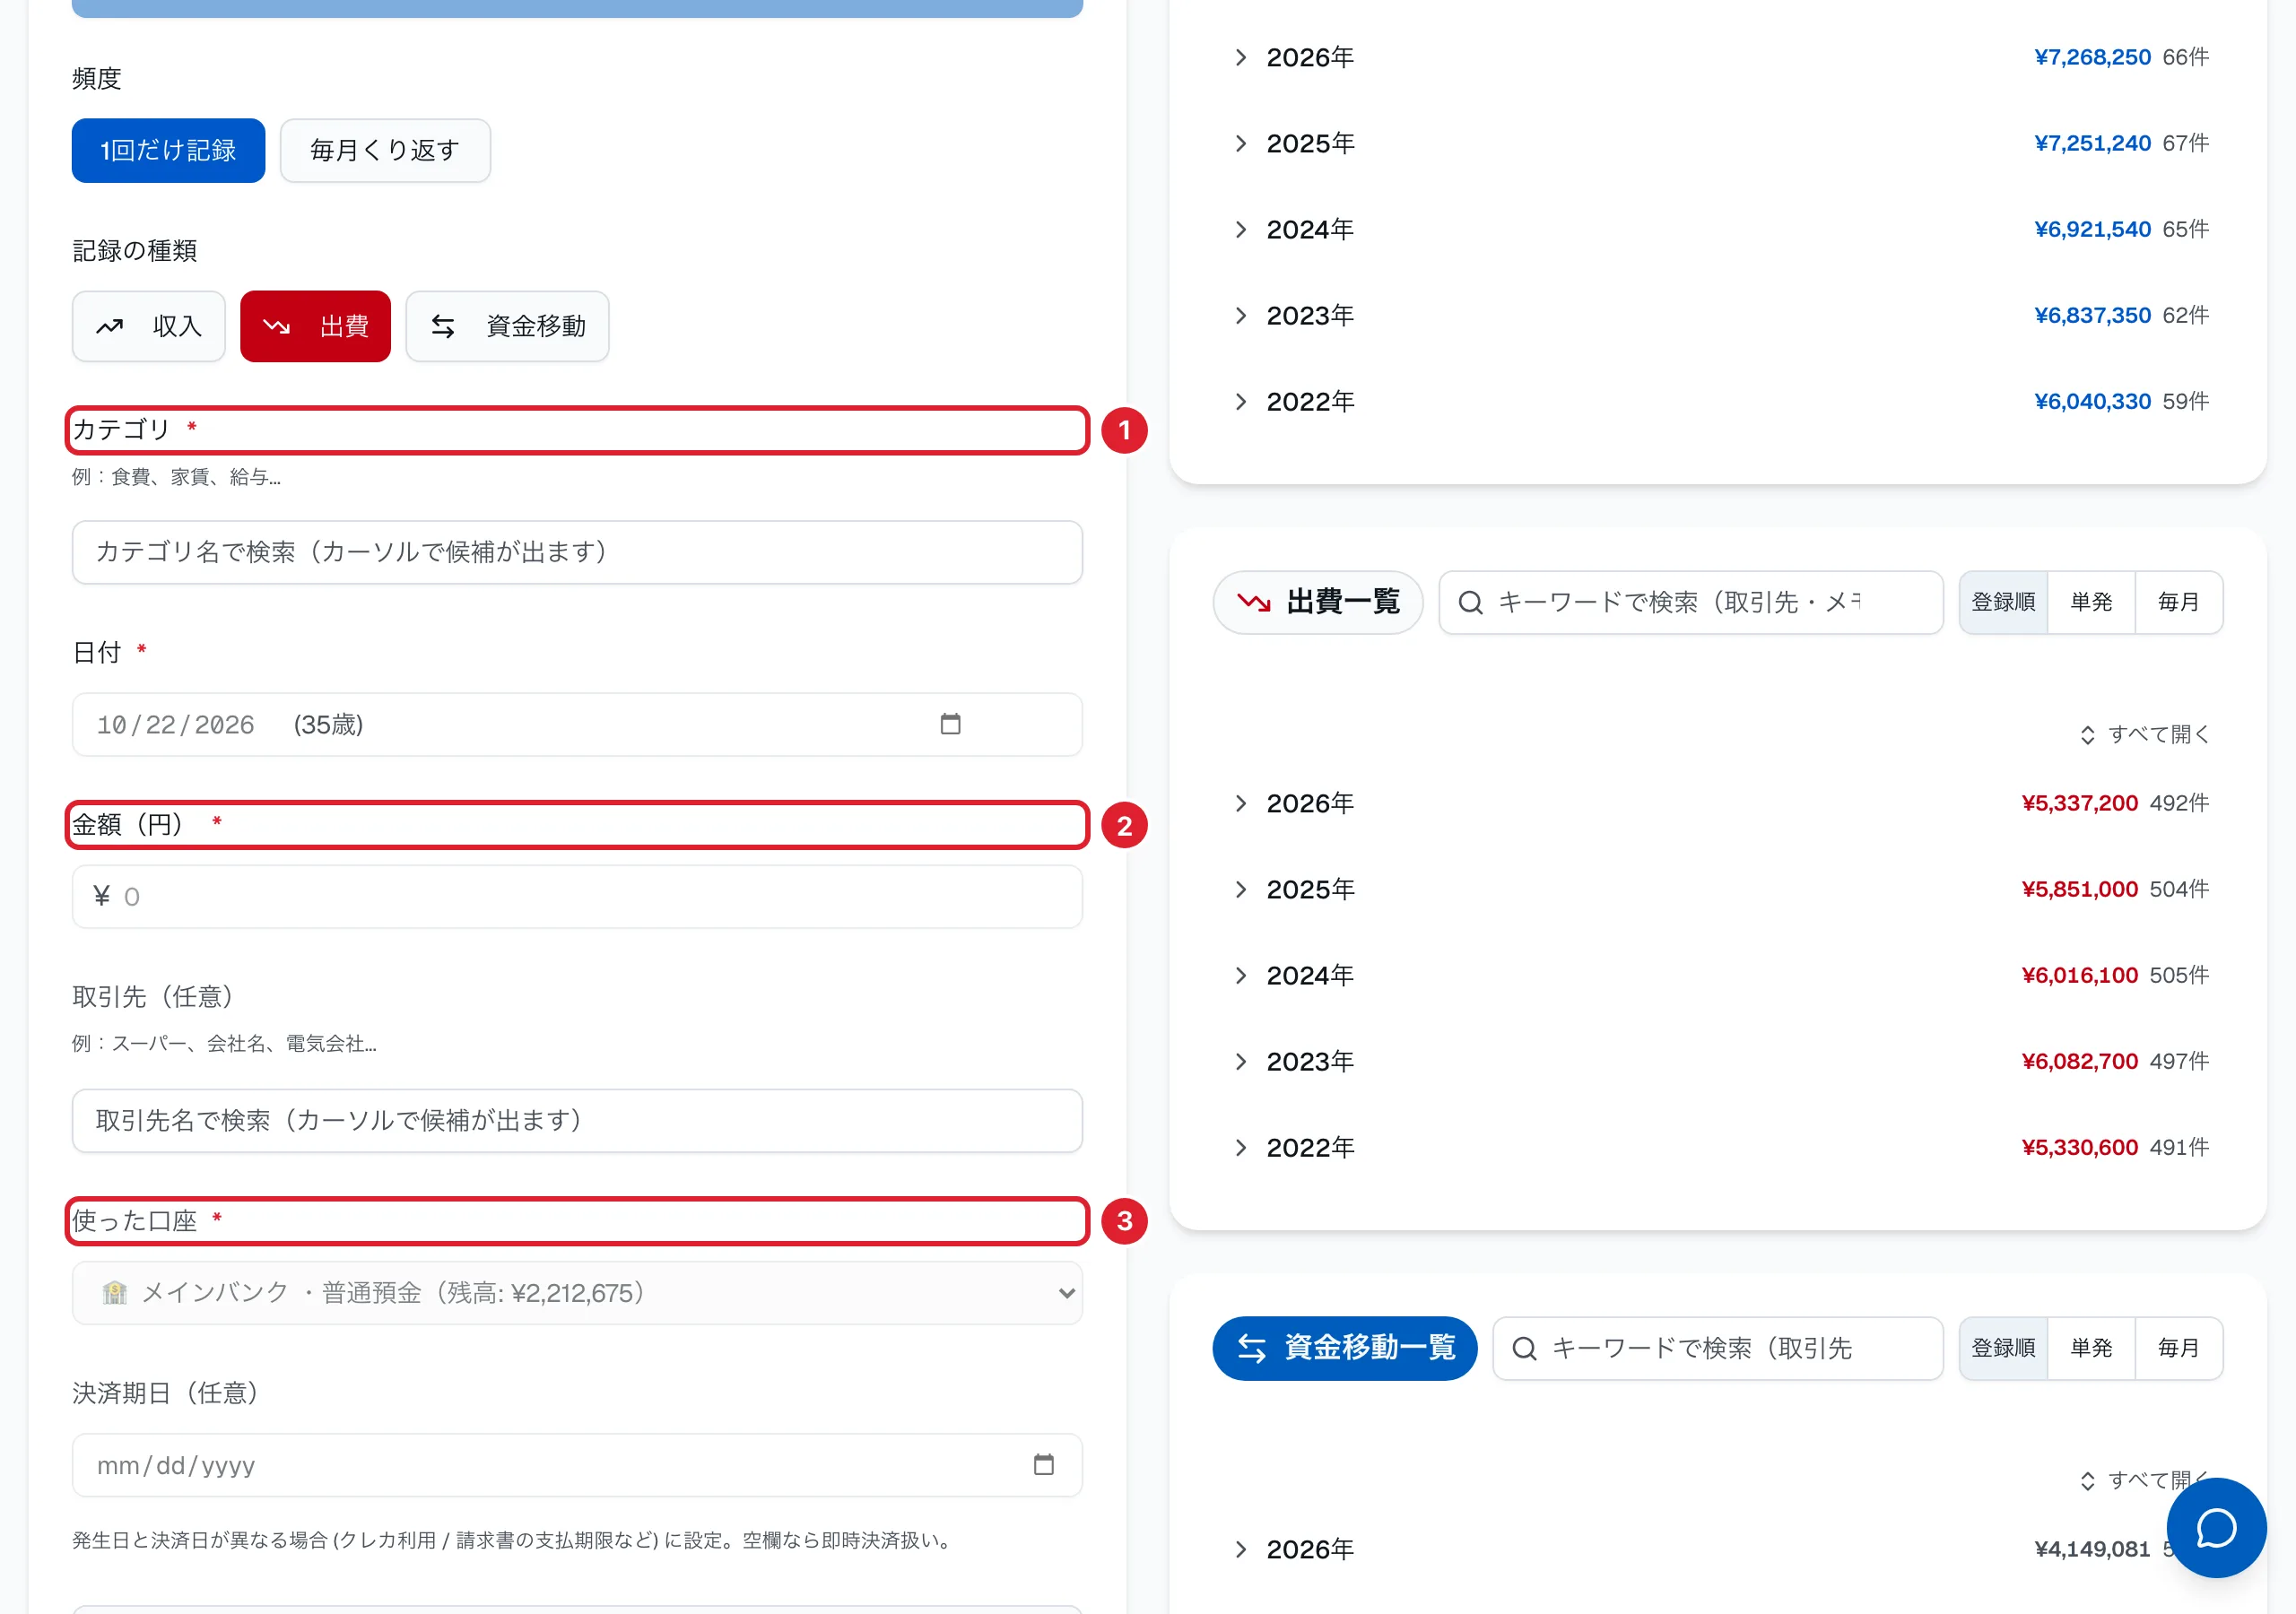The height and width of the screenshot is (1614, 2296).
Task: Click the すべて開く arrows icon under 出費一覧
Action: (2087, 735)
